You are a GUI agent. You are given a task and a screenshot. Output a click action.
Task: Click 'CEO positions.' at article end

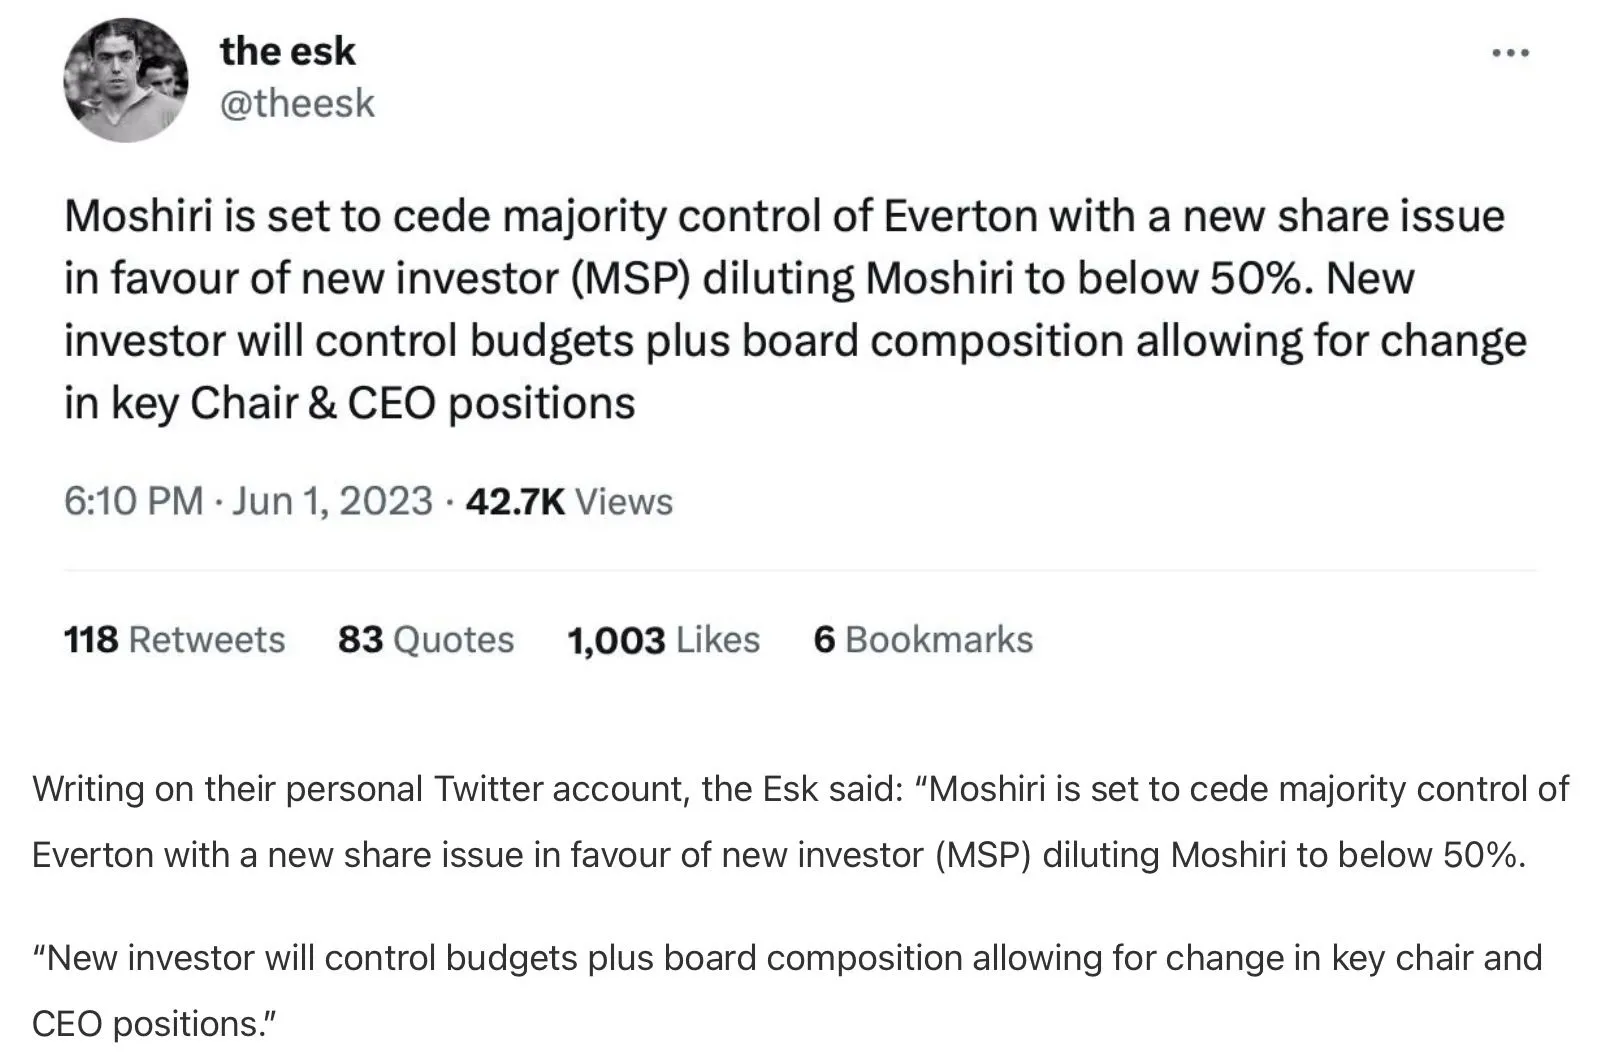154,1024
